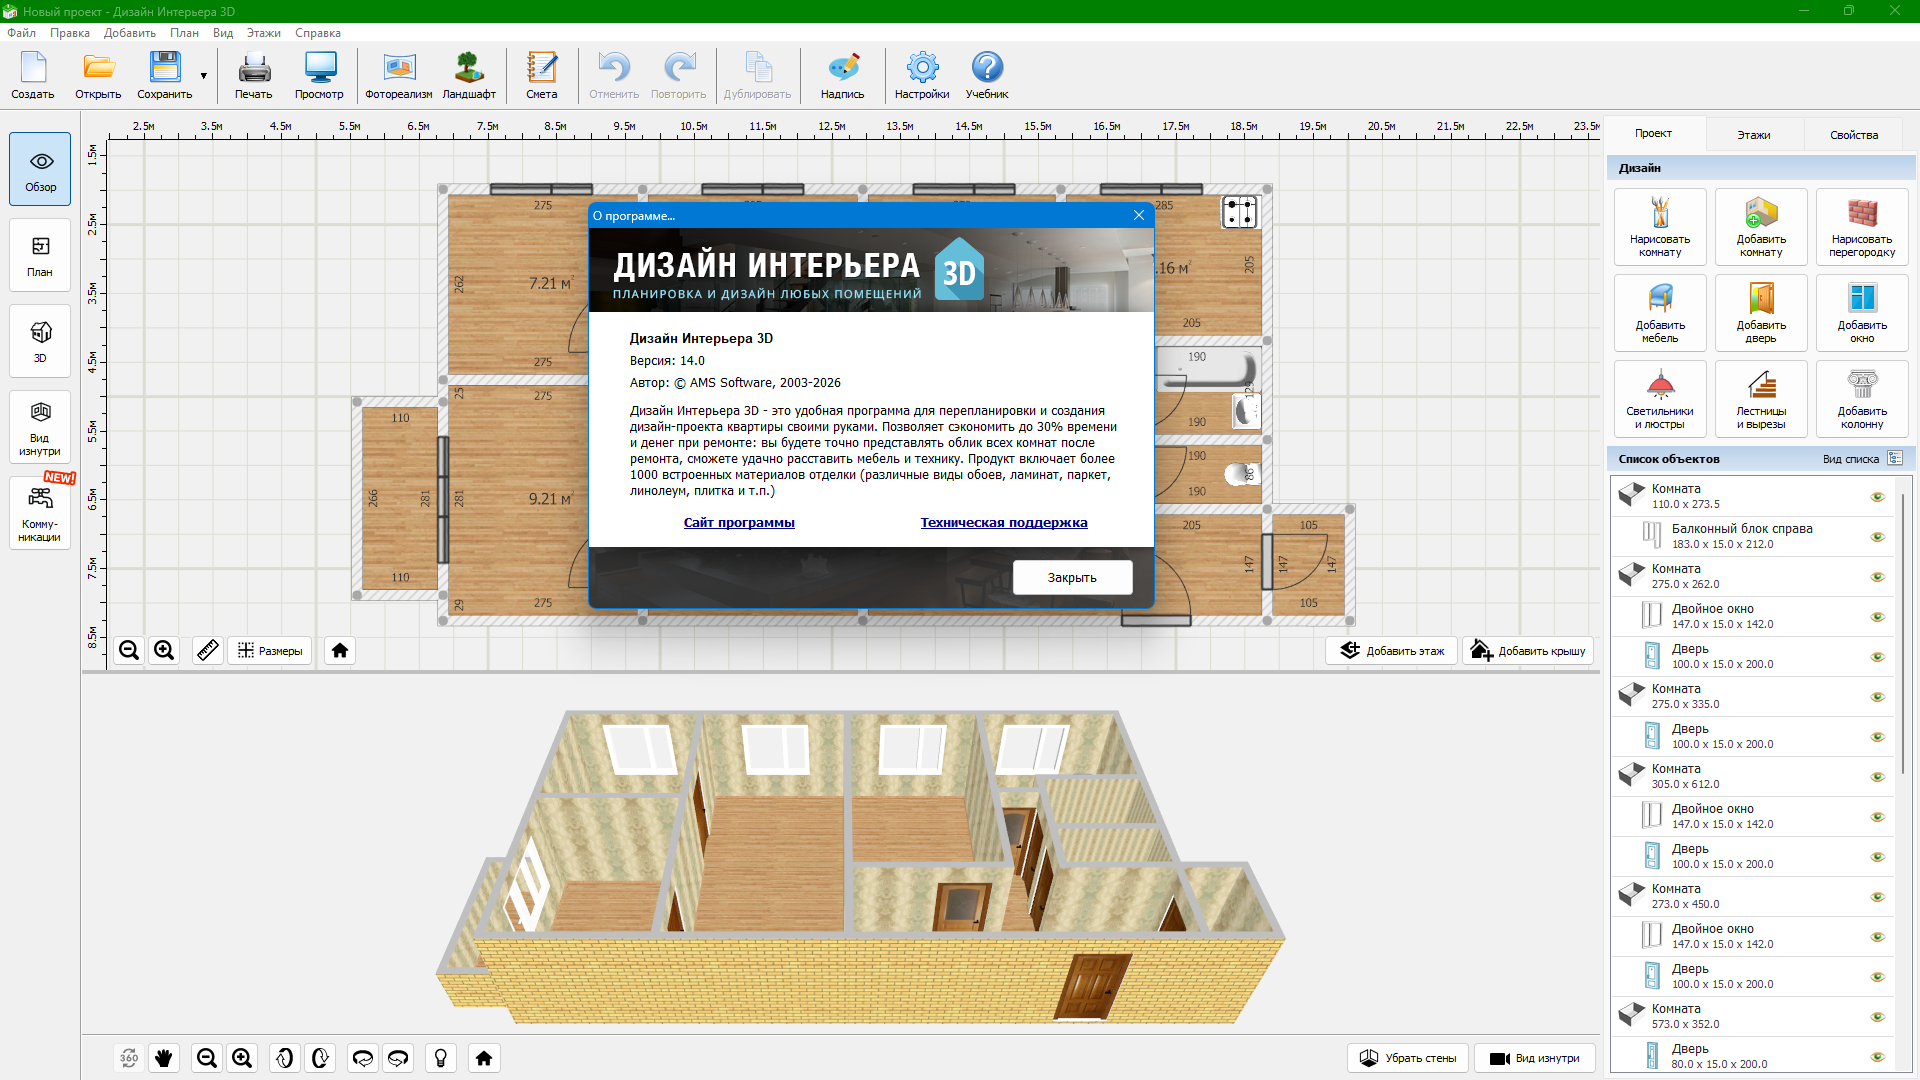Hide Балконный блок справа via eye icon
1920x1080 pixels.
(x=1877, y=537)
